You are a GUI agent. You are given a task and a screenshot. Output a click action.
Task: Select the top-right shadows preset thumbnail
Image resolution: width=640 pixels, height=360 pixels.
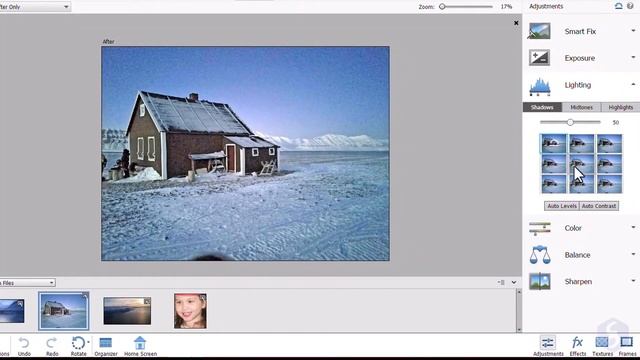pyautogui.click(x=609, y=144)
